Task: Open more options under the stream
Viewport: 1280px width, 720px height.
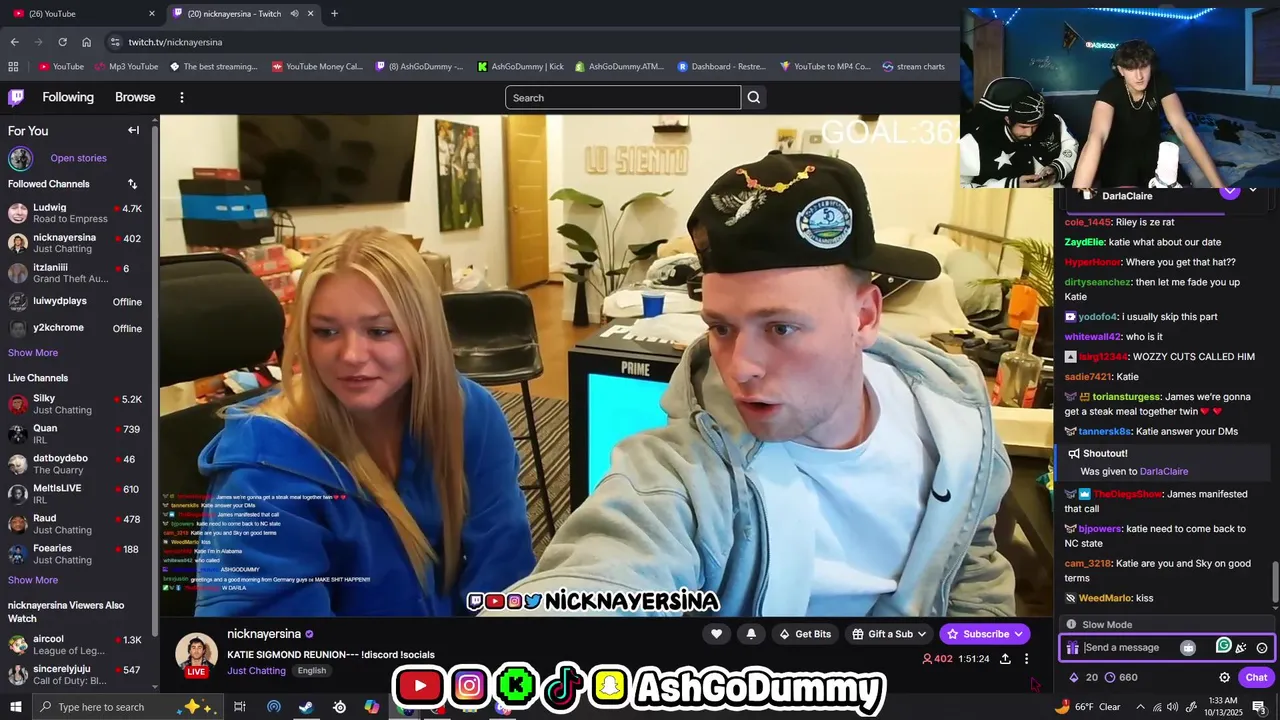Action: click(1026, 659)
